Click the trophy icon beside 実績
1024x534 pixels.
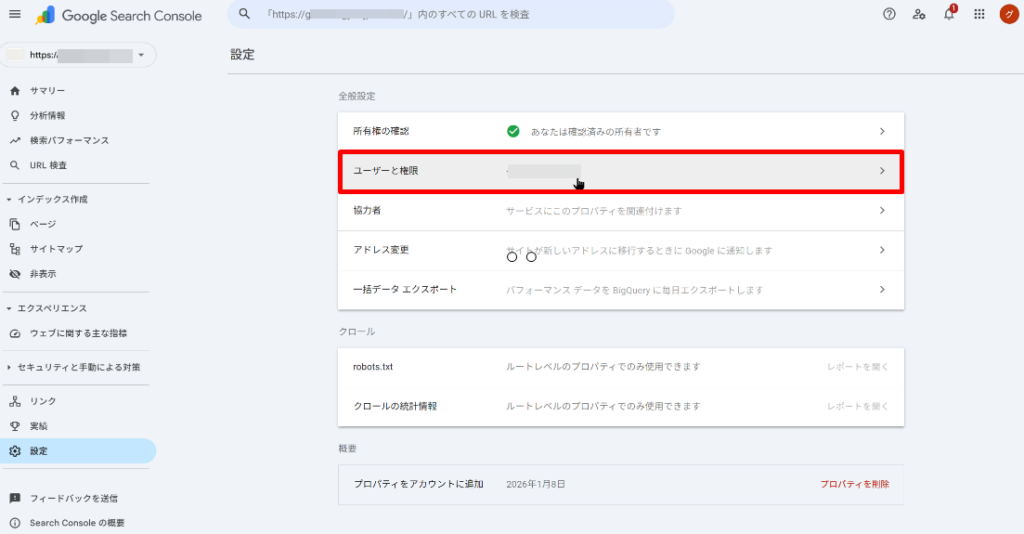(15, 426)
